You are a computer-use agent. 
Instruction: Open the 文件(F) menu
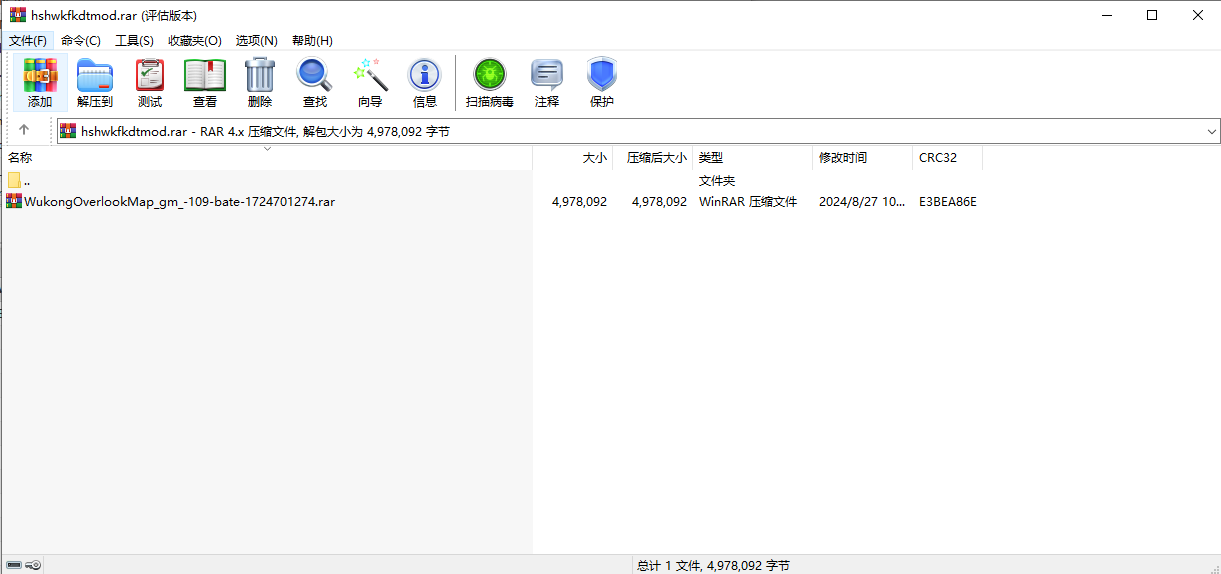click(28, 40)
